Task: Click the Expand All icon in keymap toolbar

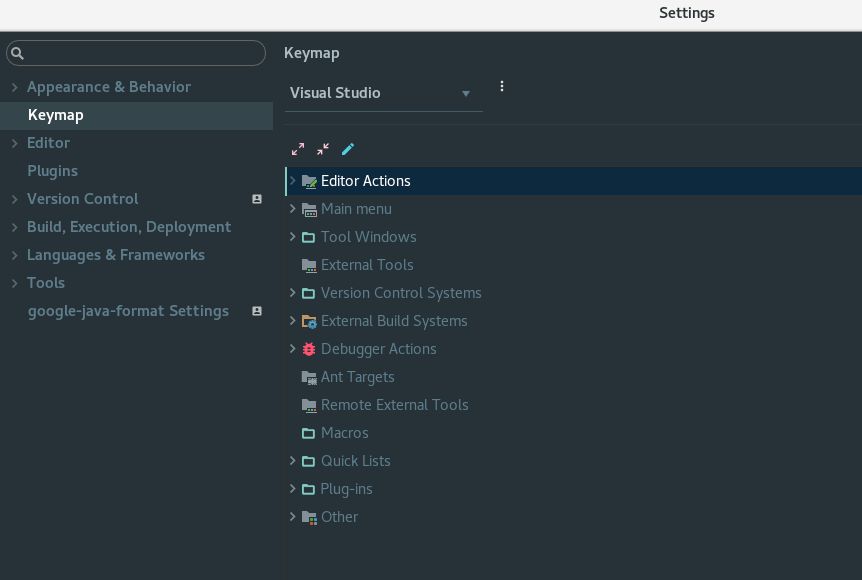Action: tap(298, 149)
